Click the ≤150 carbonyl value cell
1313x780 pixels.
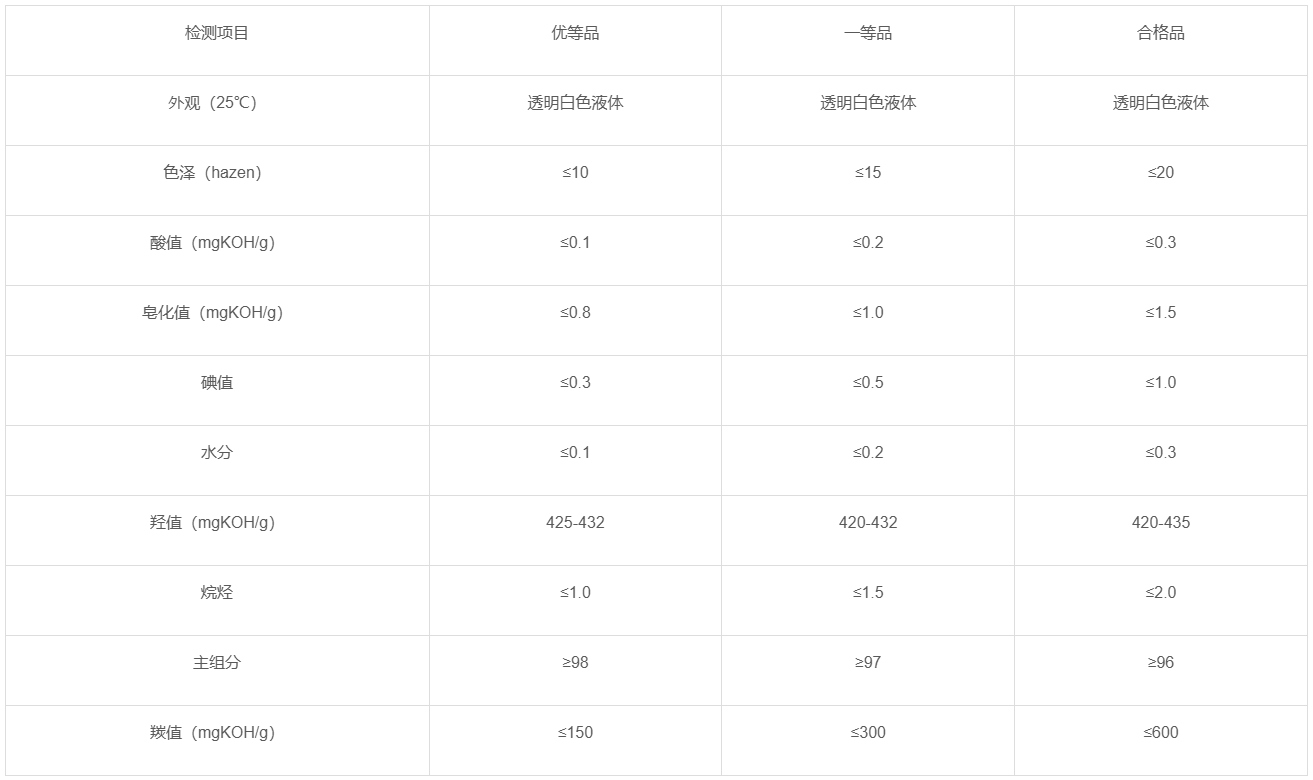click(575, 733)
